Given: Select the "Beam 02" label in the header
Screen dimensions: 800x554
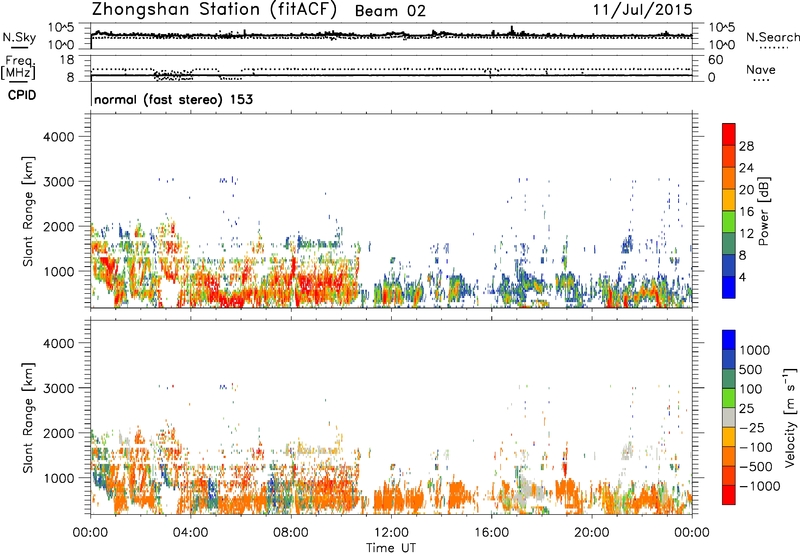Looking at the screenshot, I should click(390, 11).
